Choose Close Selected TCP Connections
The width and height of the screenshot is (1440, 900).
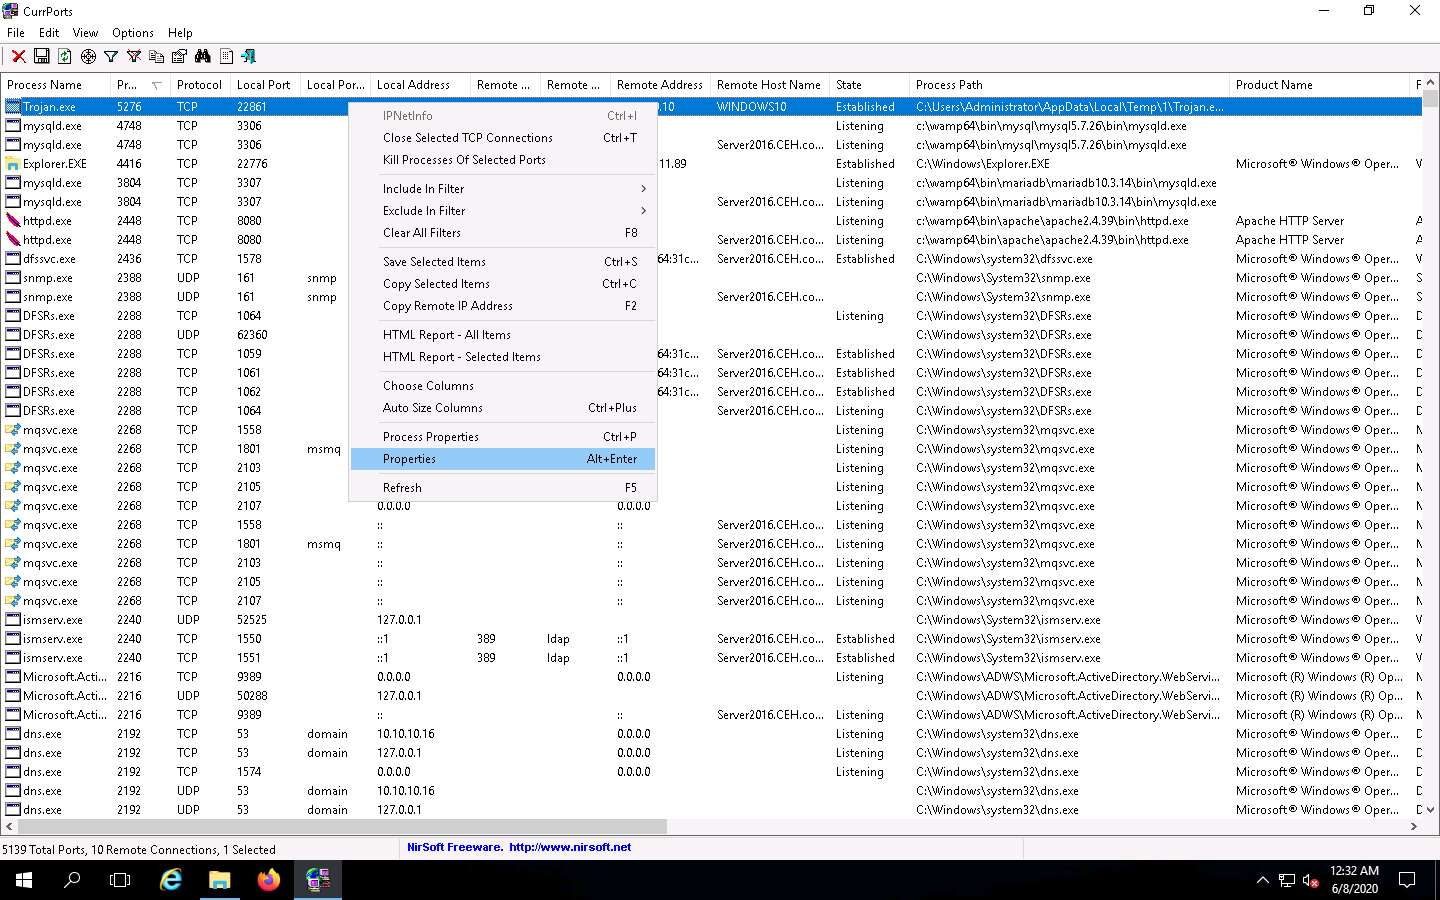coord(502,138)
